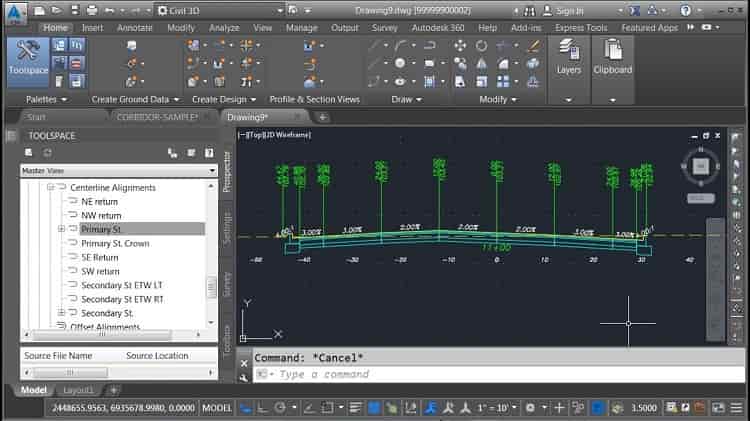Open the annotation scale 1"=10' dropdown
The width and height of the screenshot is (750, 421).
(x=497, y=408)
